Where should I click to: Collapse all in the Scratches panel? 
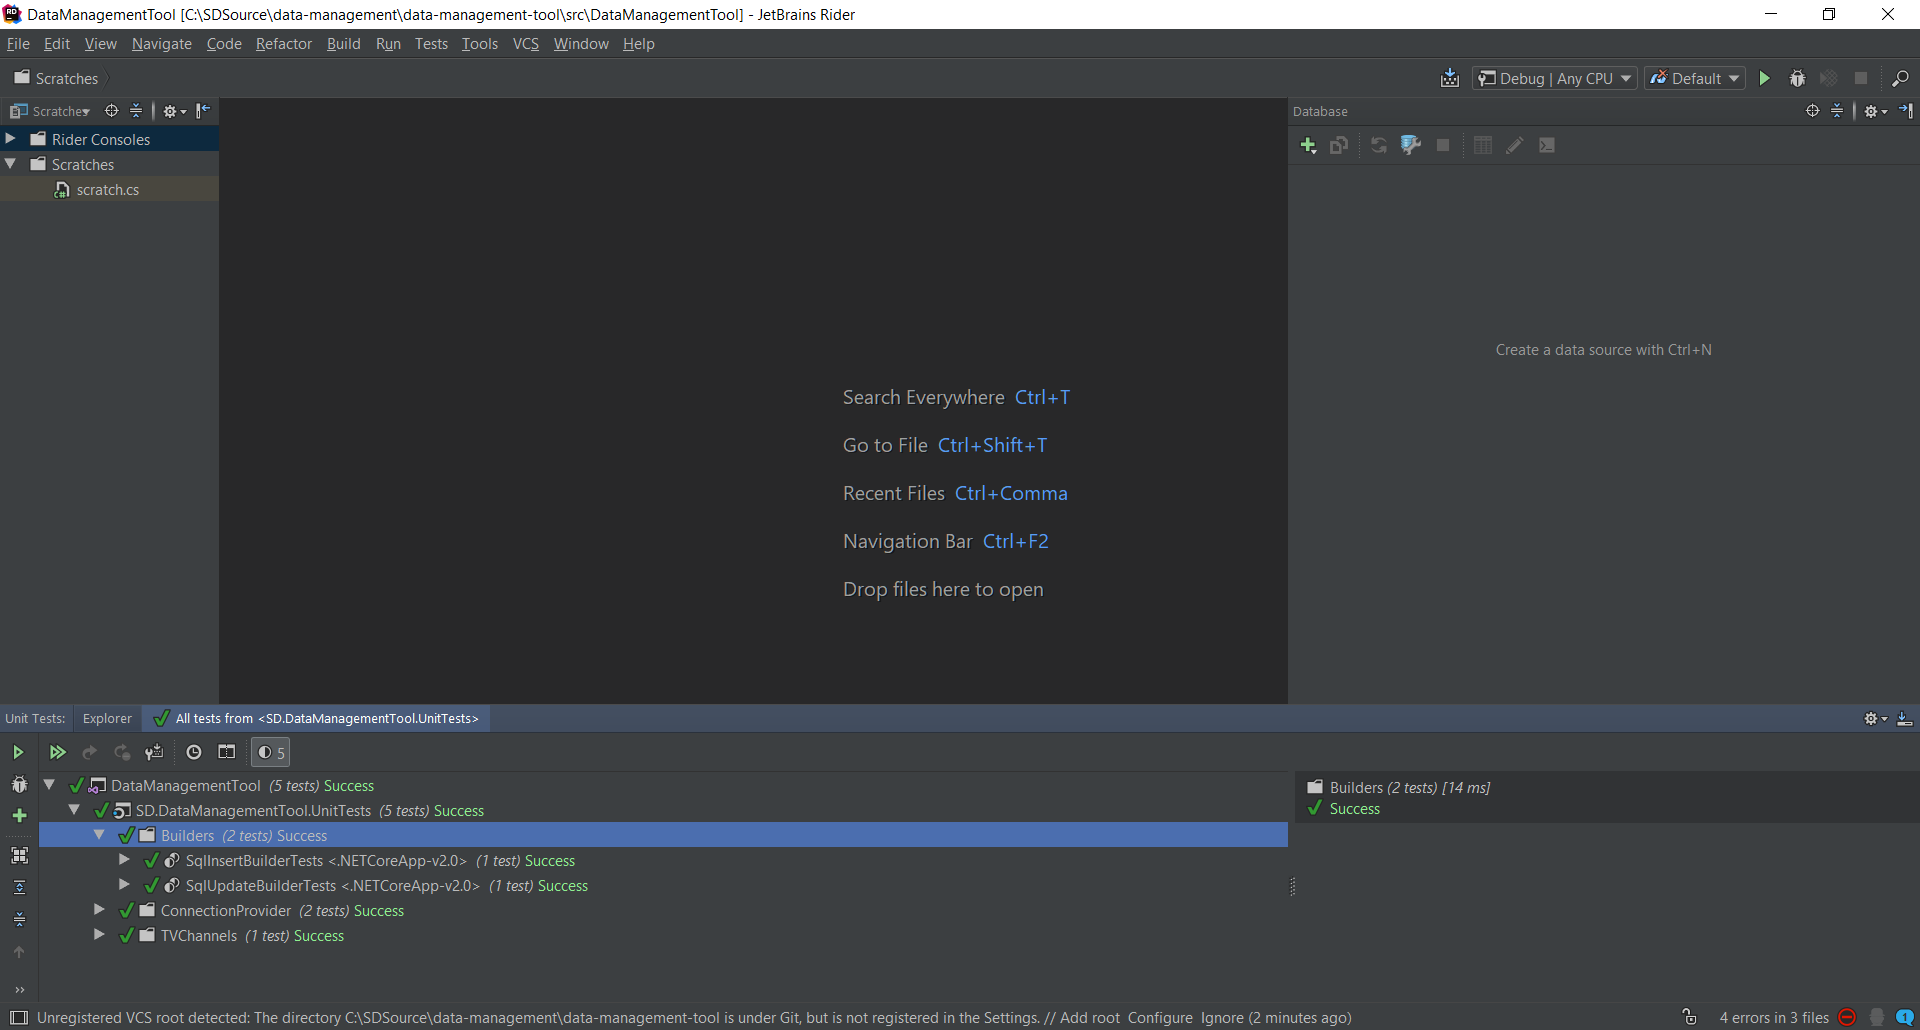pos(136,111)
